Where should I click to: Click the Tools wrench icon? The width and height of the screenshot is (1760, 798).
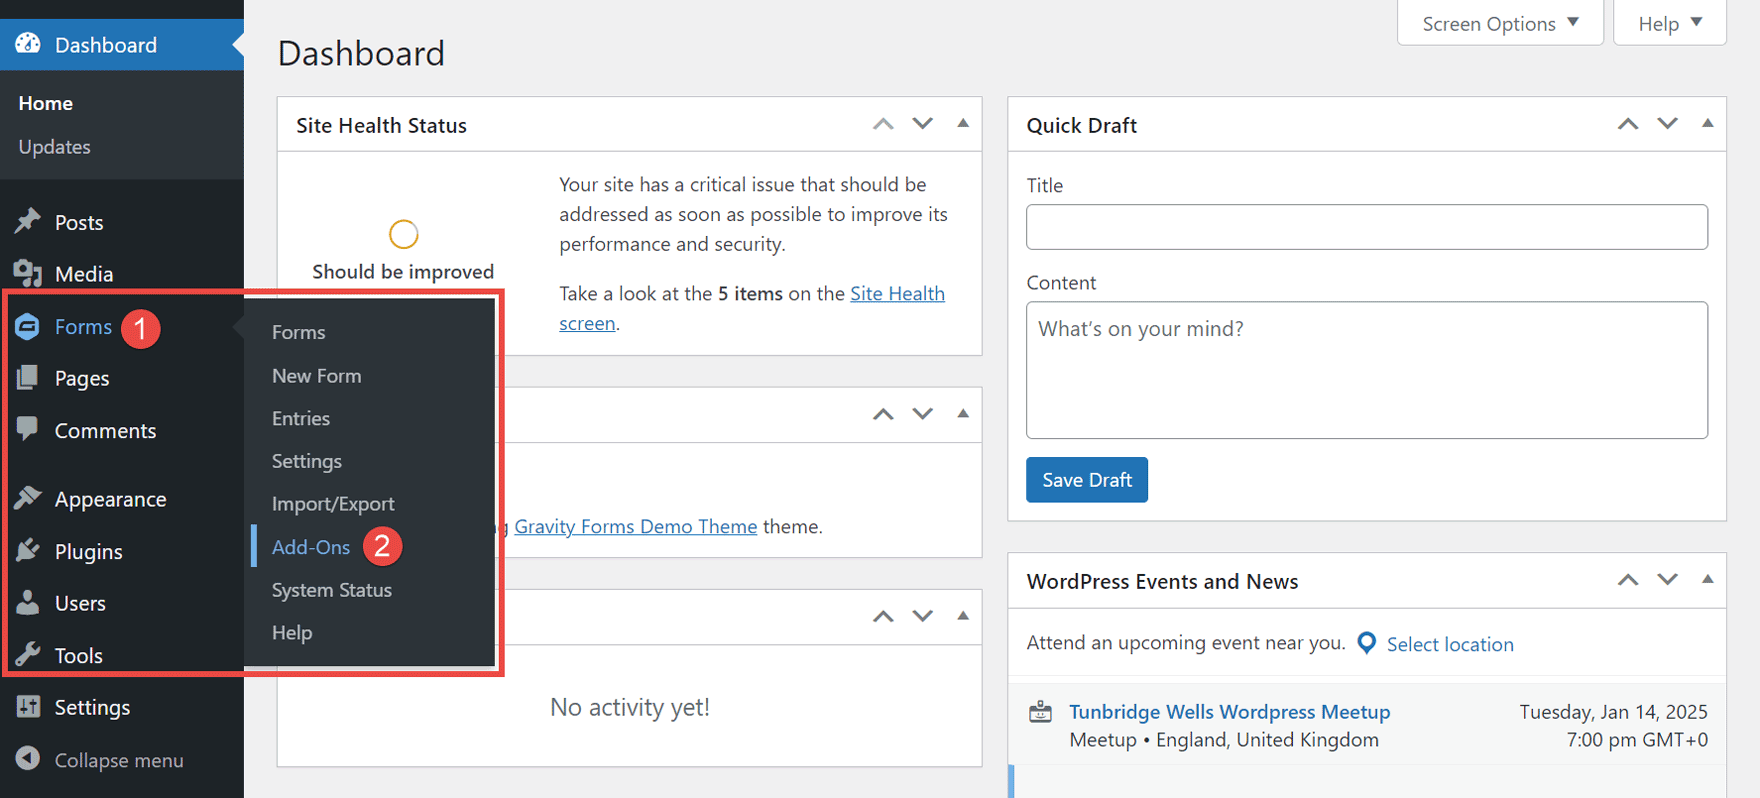click(28, 655)
